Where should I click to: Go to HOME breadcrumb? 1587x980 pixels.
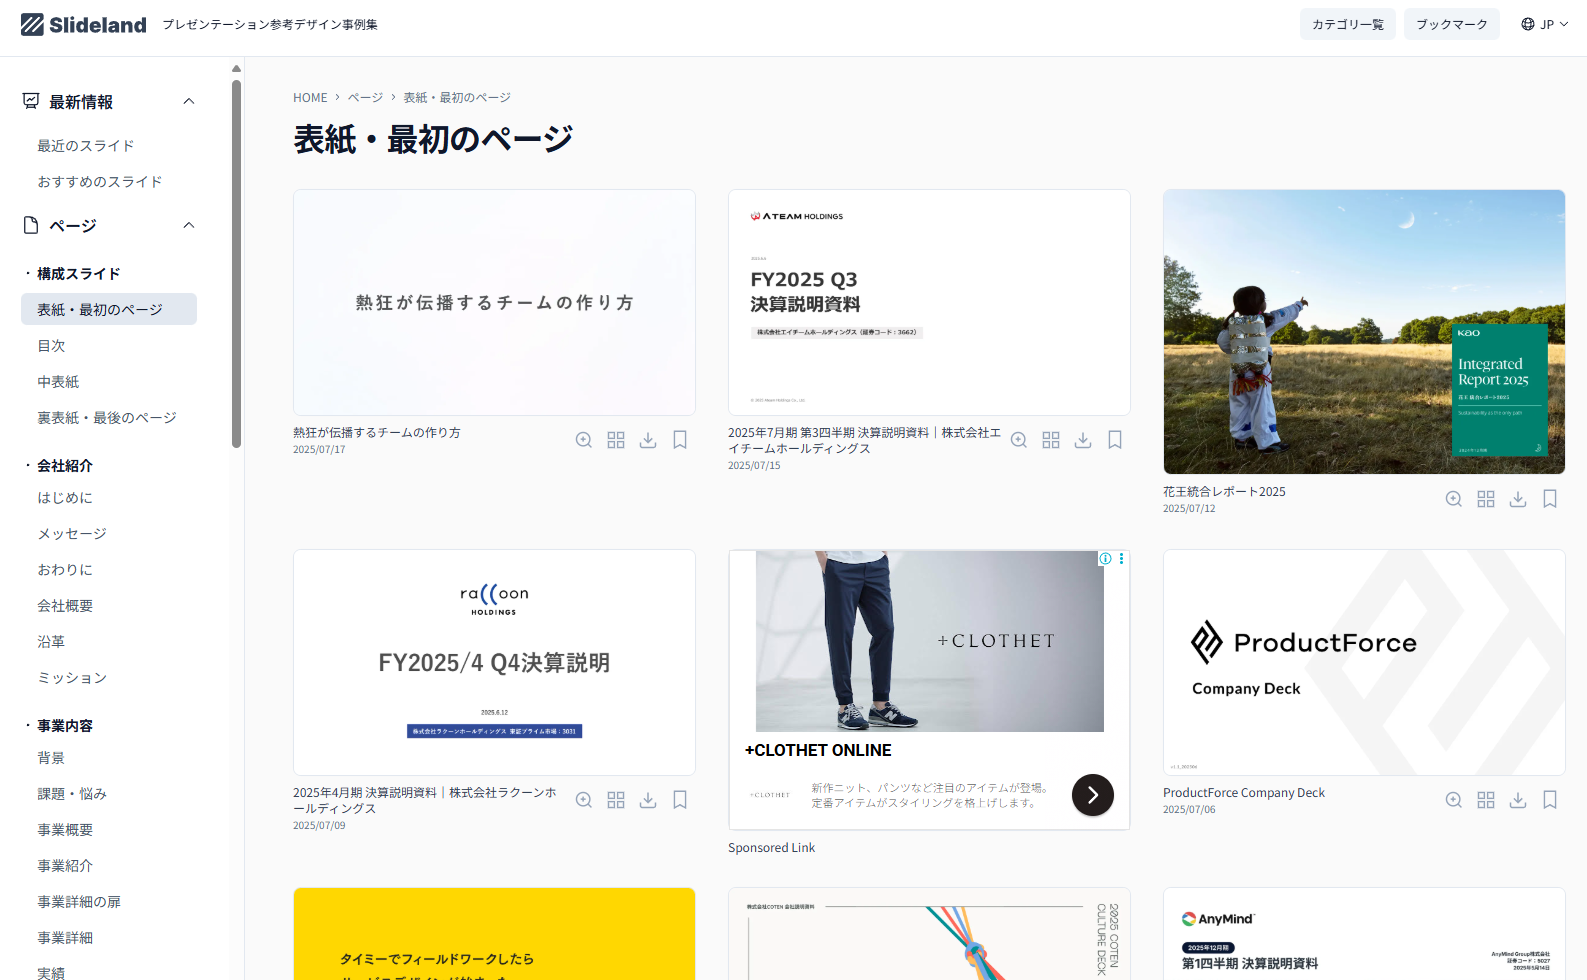click(x=310, y=98)
